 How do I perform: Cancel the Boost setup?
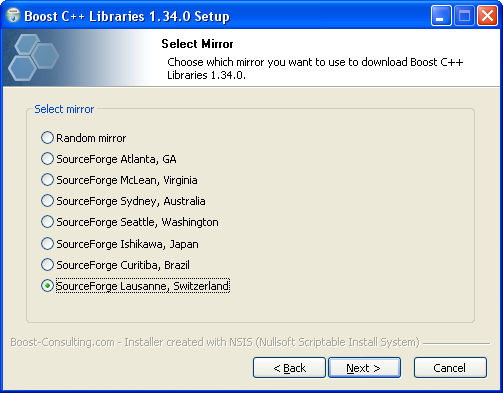point(450,367)
